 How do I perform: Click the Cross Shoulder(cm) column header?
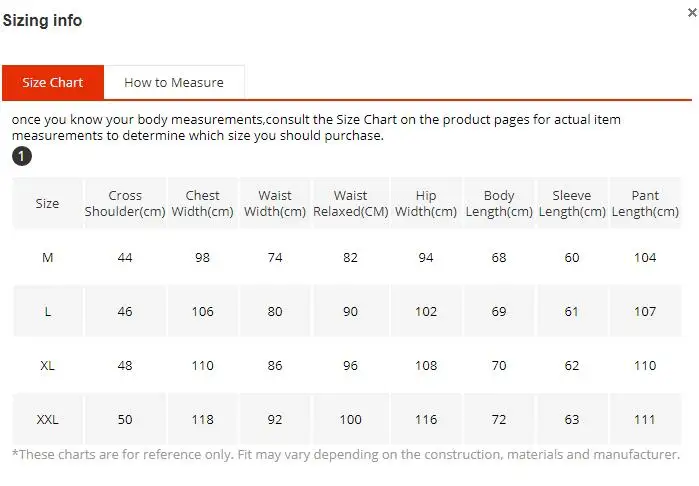tap(125, 203)
